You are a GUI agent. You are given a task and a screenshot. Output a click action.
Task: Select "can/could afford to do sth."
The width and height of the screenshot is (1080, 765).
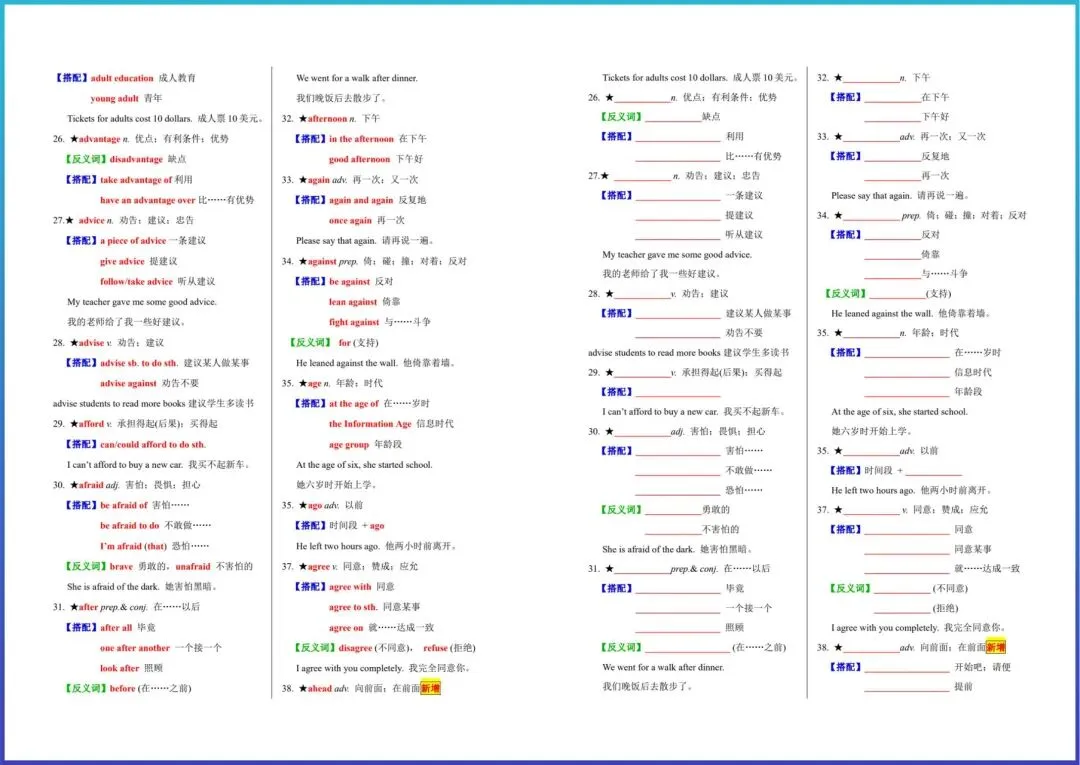[x=153, y=445]
